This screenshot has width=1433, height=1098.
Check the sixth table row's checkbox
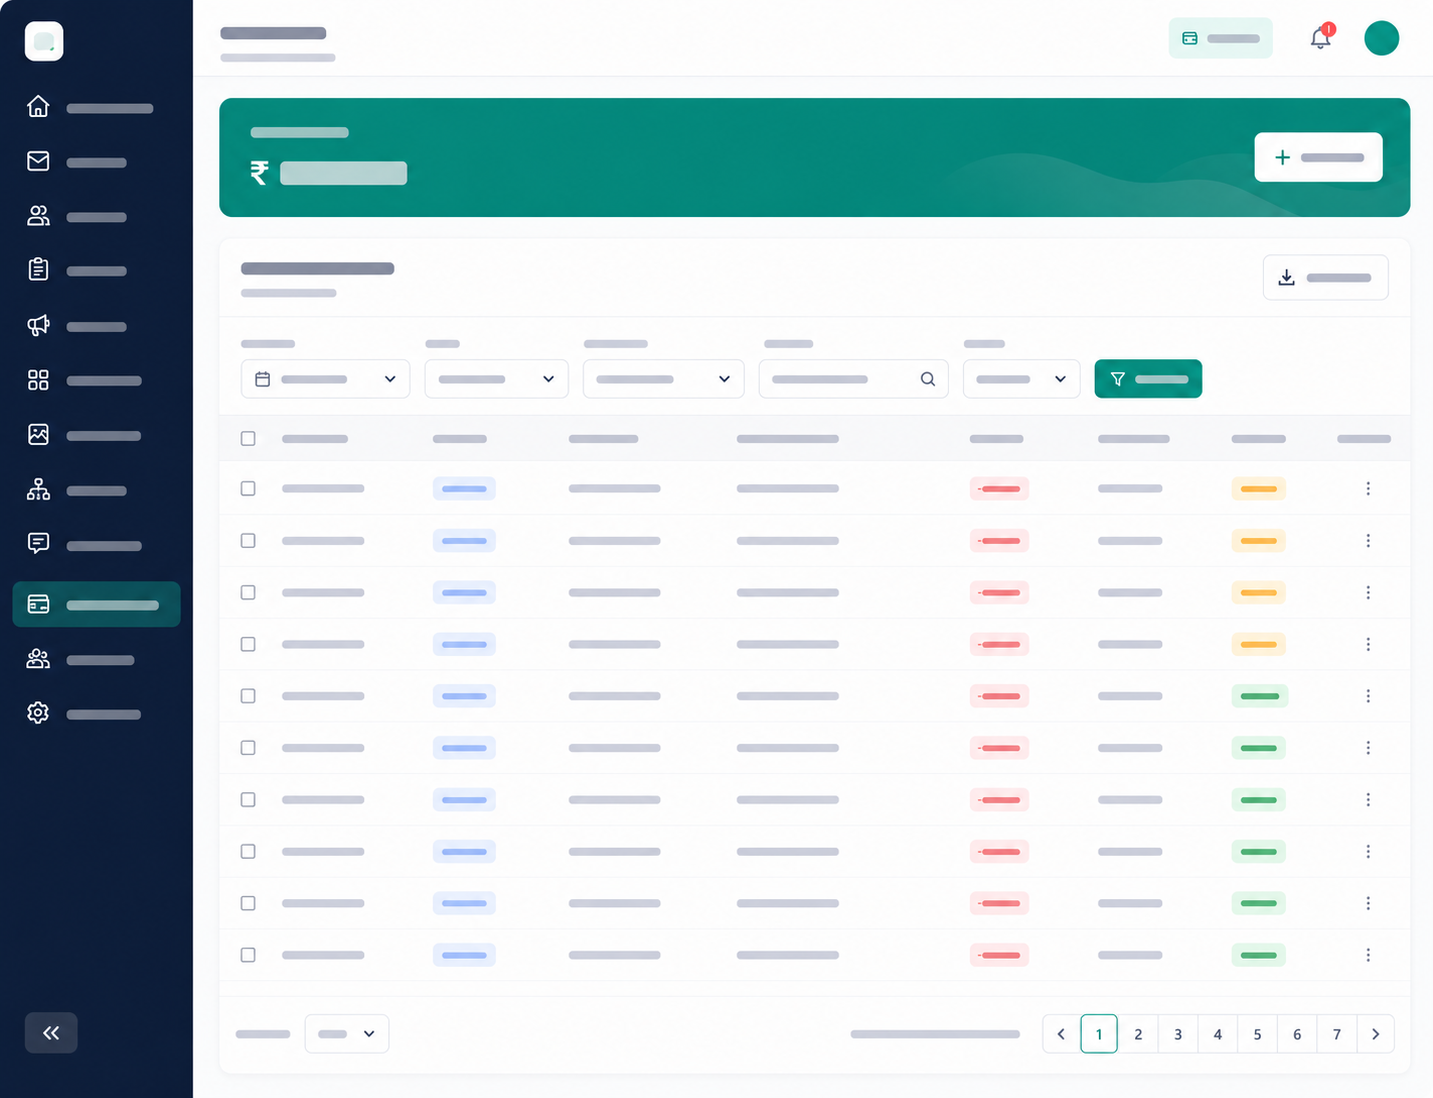[248, 748]
